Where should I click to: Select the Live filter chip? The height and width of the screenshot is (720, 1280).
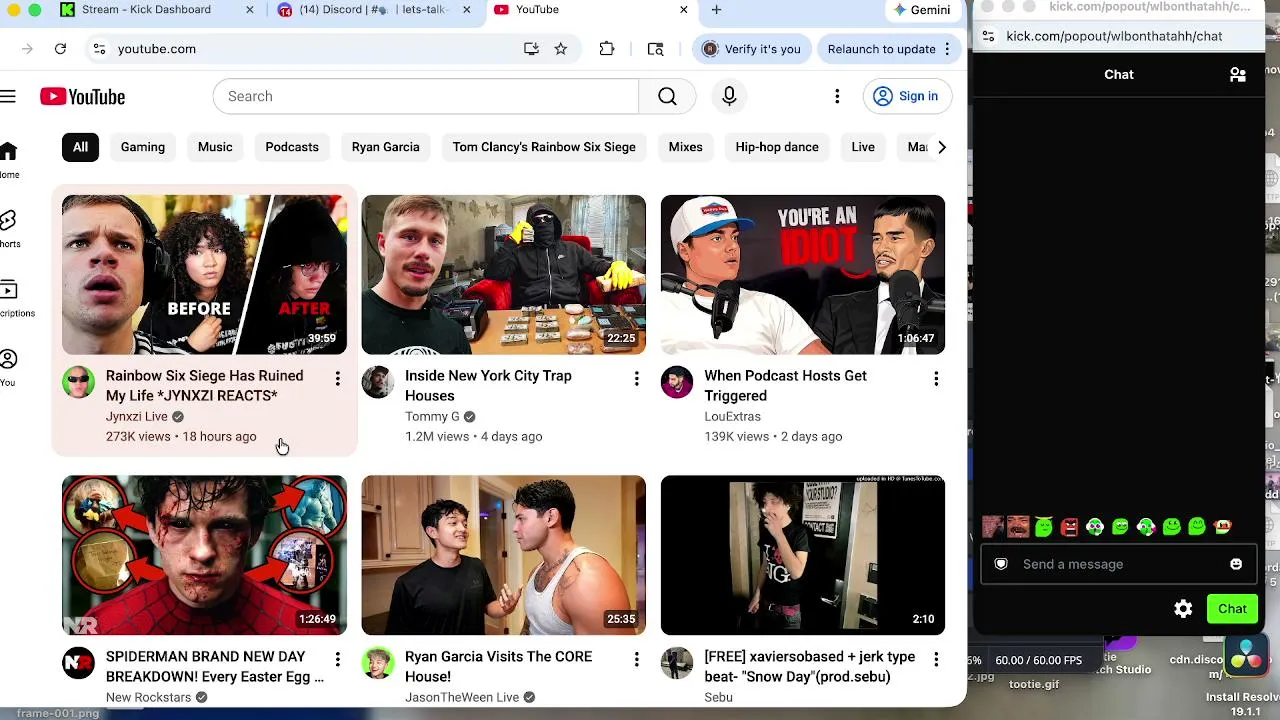click(863, 147)
